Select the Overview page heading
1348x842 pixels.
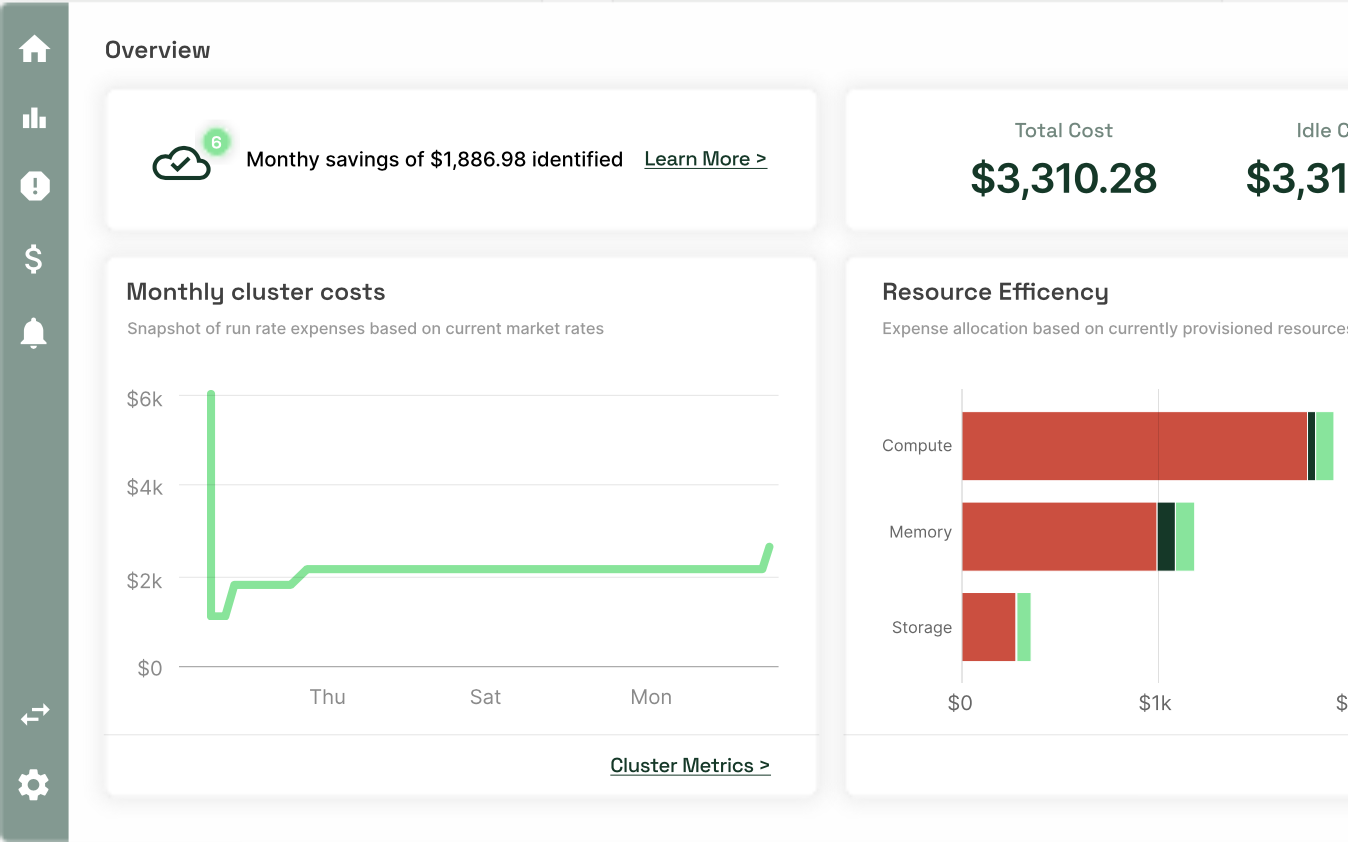click(157, 49)
